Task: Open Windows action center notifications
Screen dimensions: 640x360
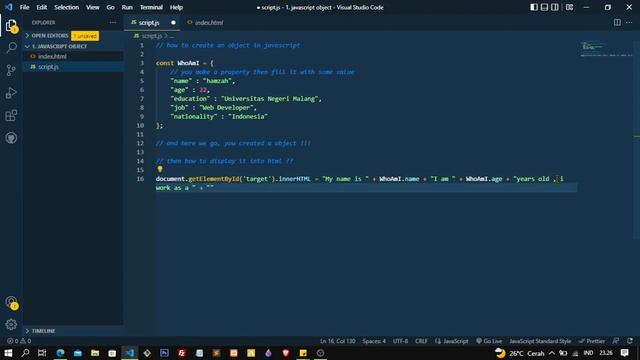Action: tap(624, 353)
